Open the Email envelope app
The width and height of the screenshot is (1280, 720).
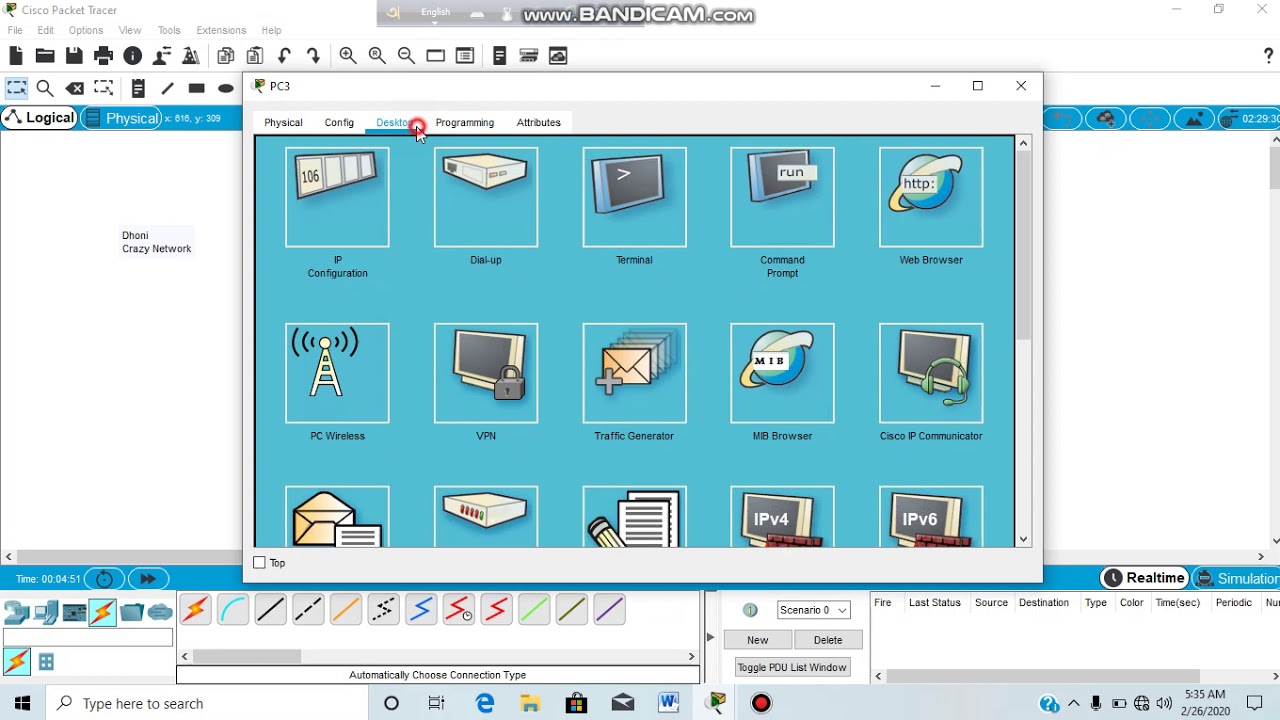tap(337, 517)
